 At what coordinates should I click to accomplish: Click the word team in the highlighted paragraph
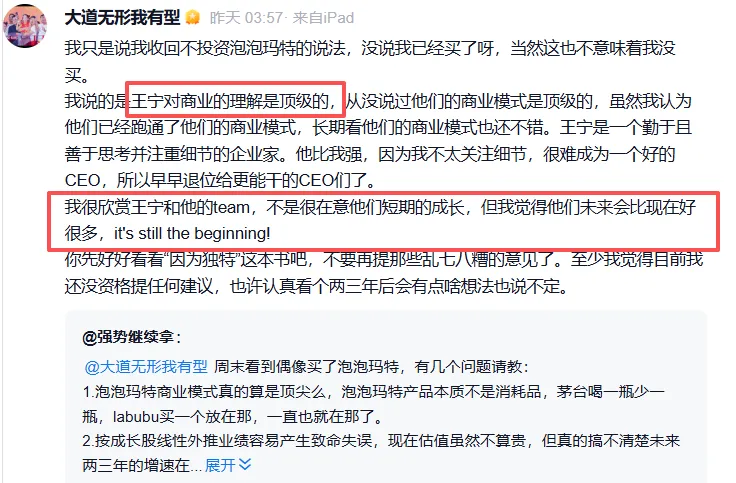231,207
